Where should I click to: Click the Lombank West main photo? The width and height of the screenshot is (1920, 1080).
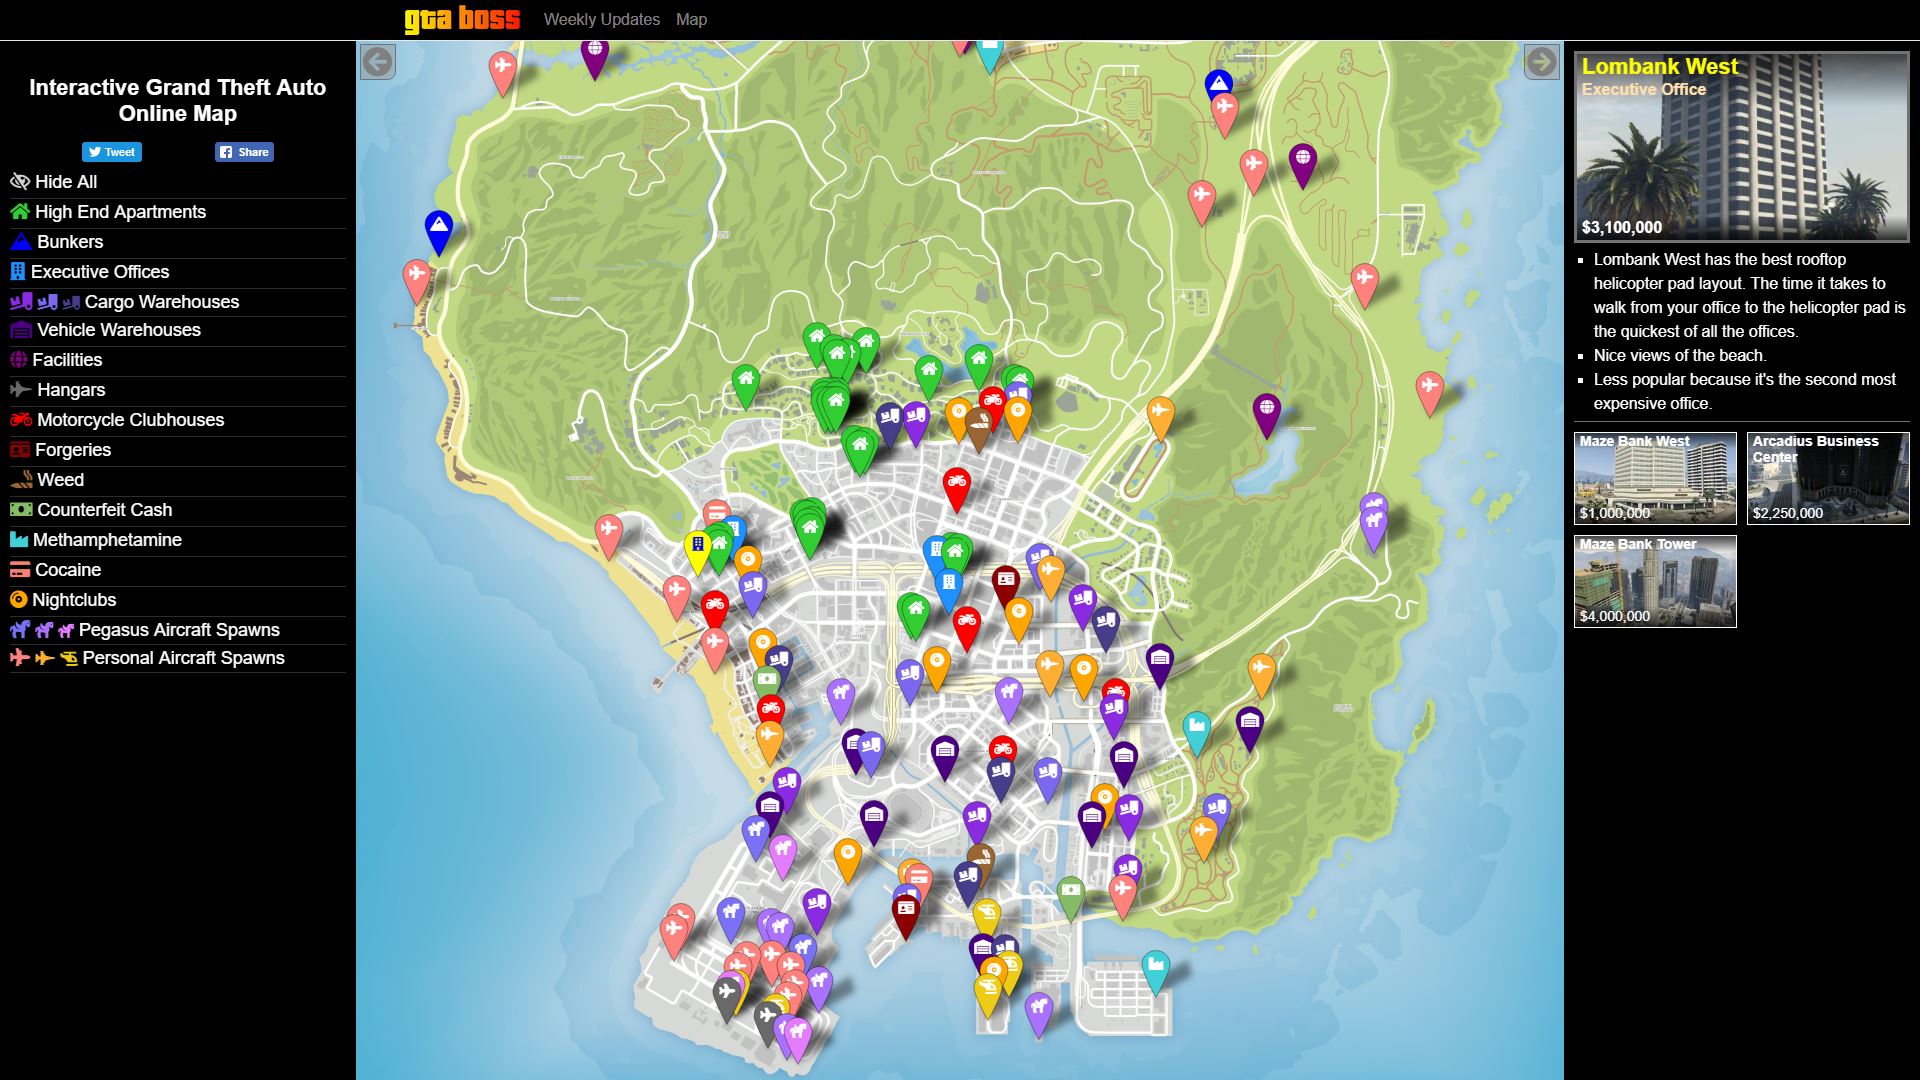[1742, 147]
